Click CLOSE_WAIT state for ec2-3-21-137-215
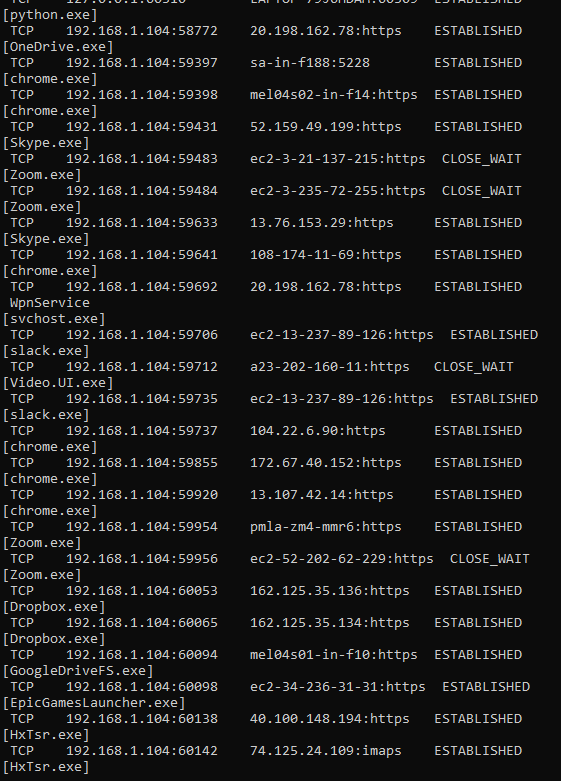 [x=482, y=159]
